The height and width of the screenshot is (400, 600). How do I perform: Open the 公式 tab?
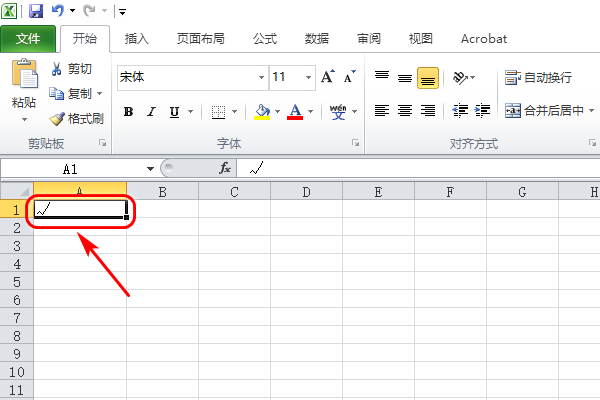tap(265, 39)
